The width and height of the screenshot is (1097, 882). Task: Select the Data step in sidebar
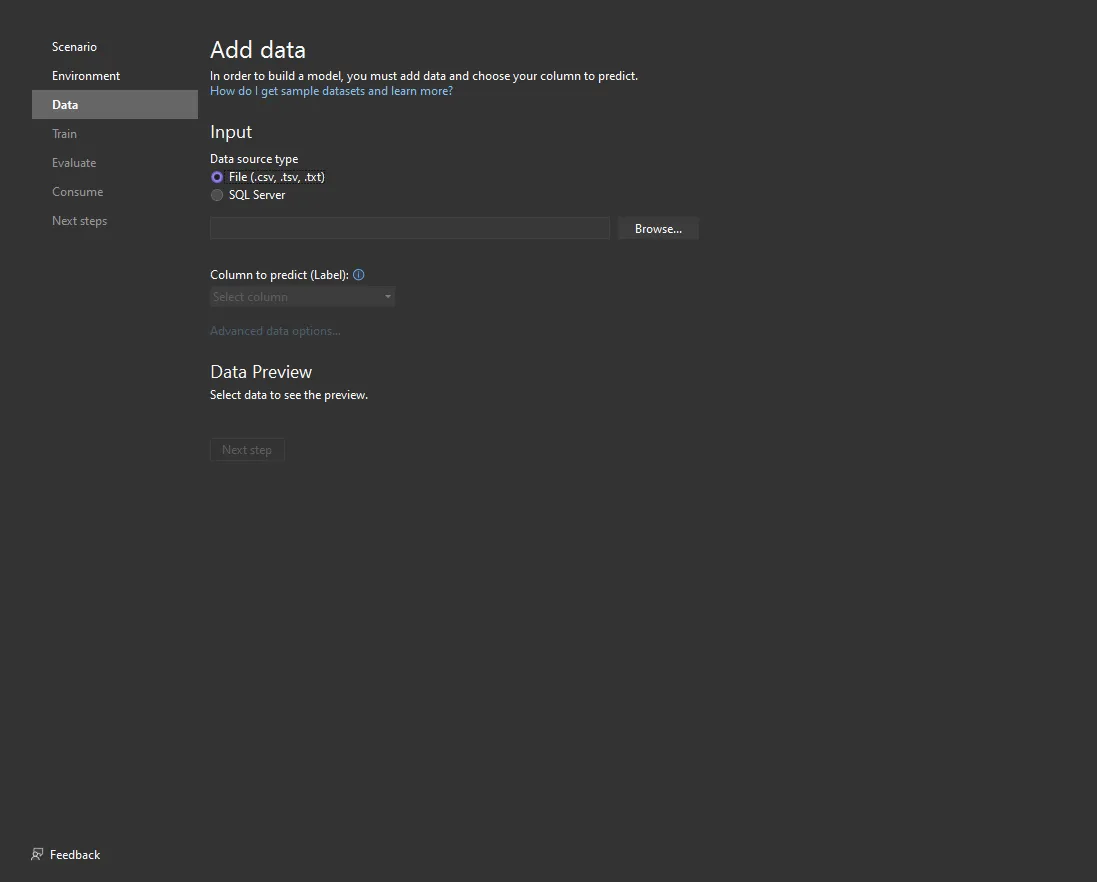pos(65,105)
